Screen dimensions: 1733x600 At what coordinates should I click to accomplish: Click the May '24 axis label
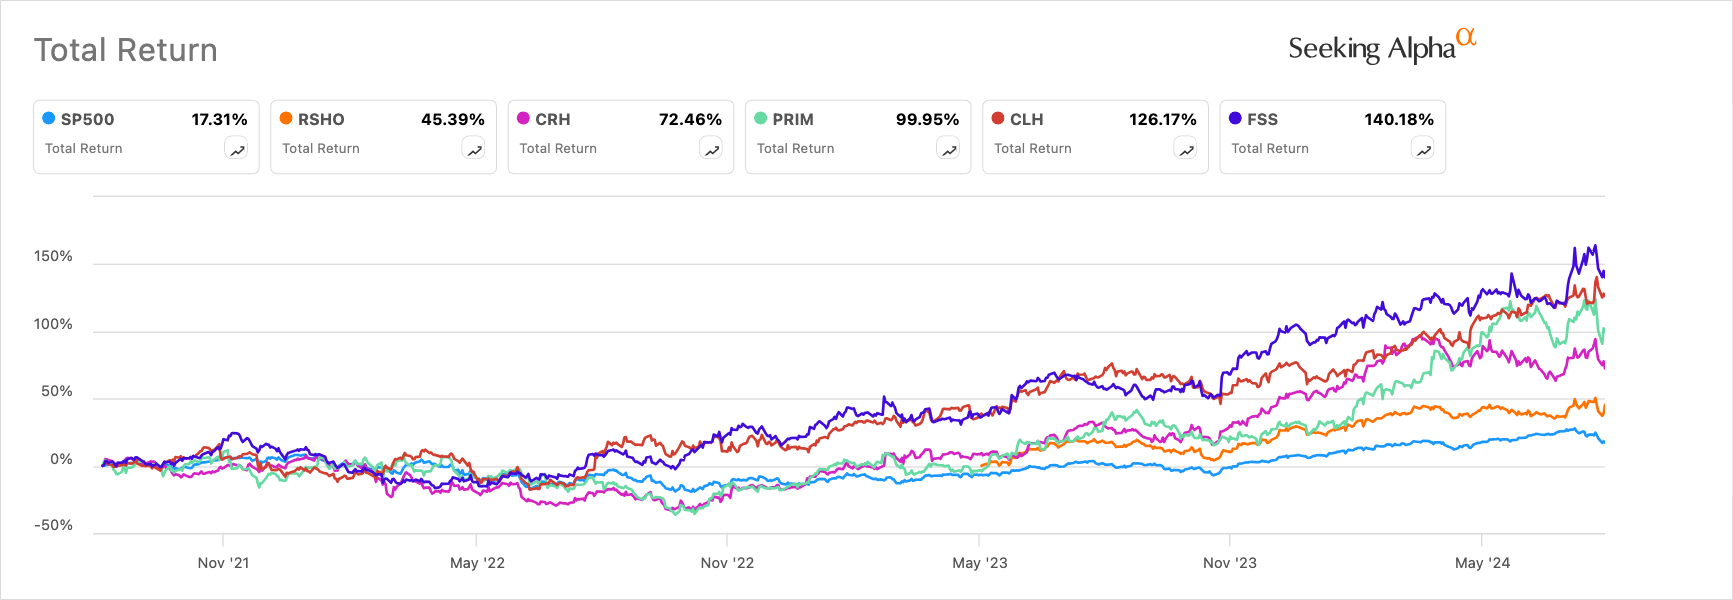pyautogui.click(x=1482, y=563)
